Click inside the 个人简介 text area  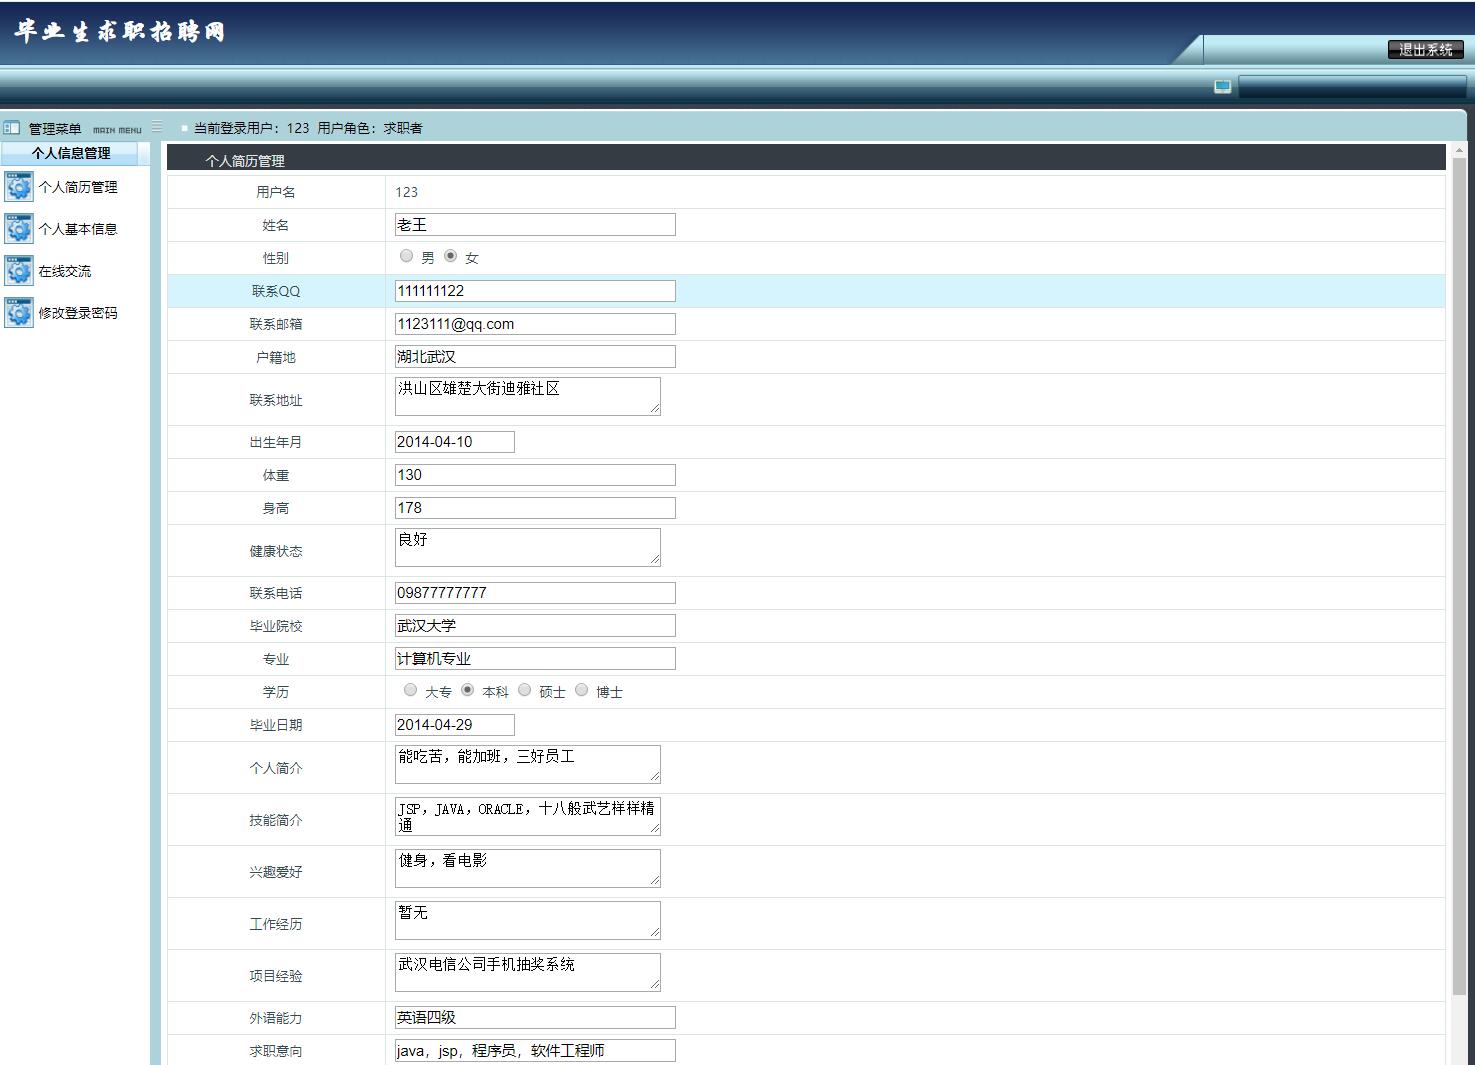[x=527, y=763]
